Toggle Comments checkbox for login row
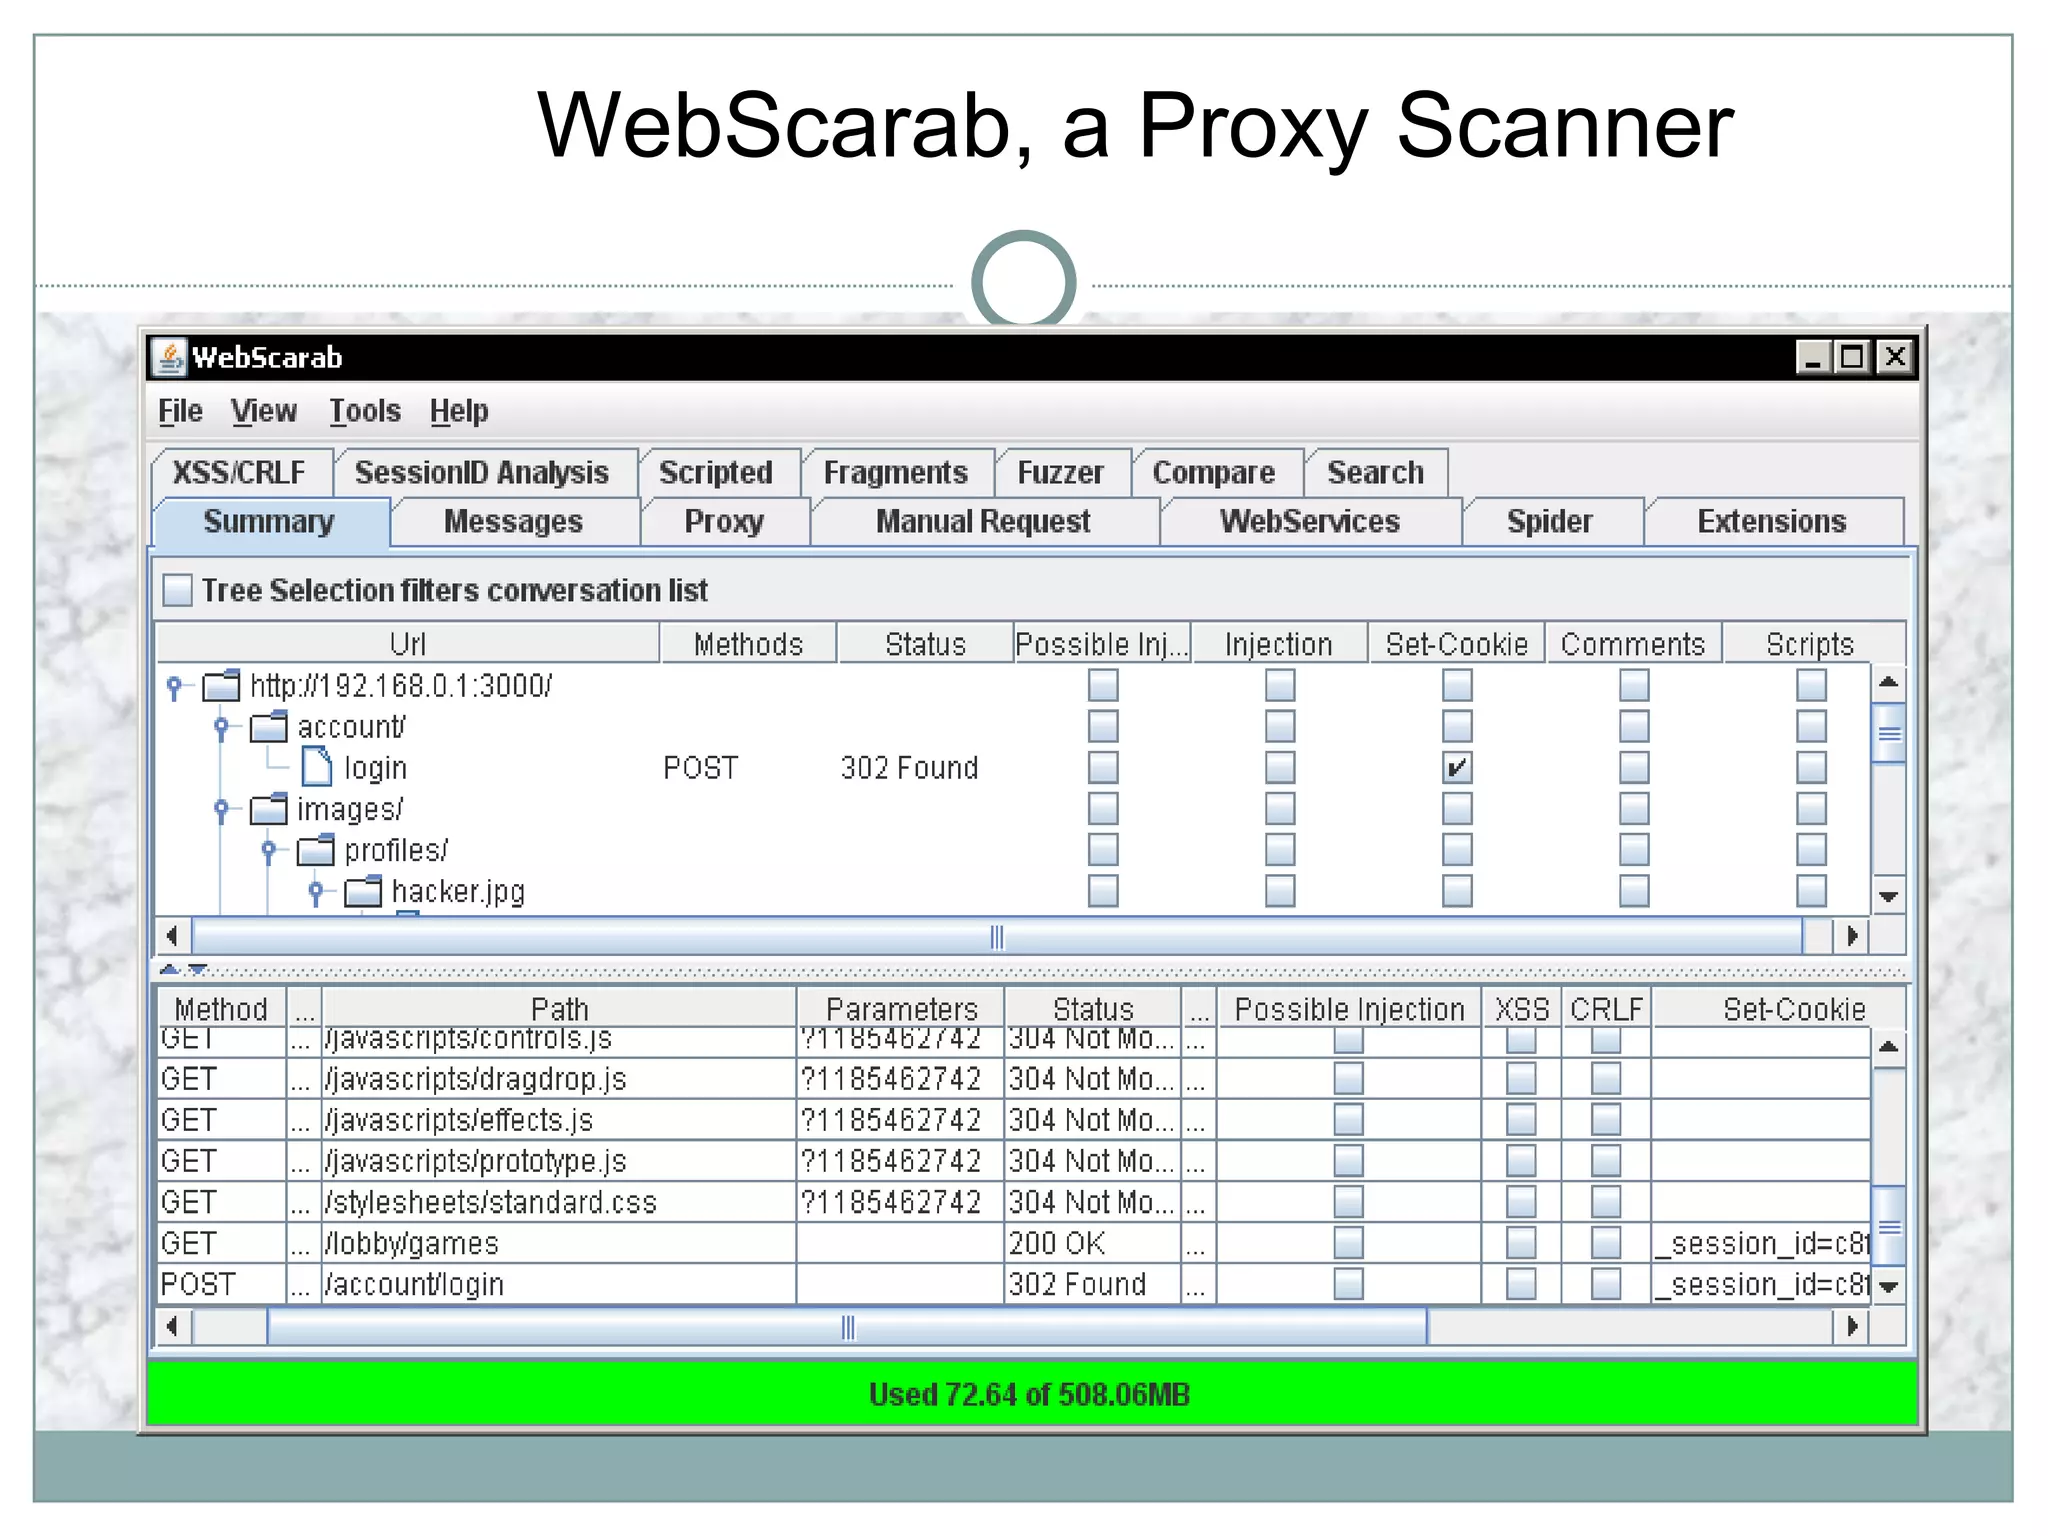The width and height of the screenshot is (2048, 1536). 1634,767
